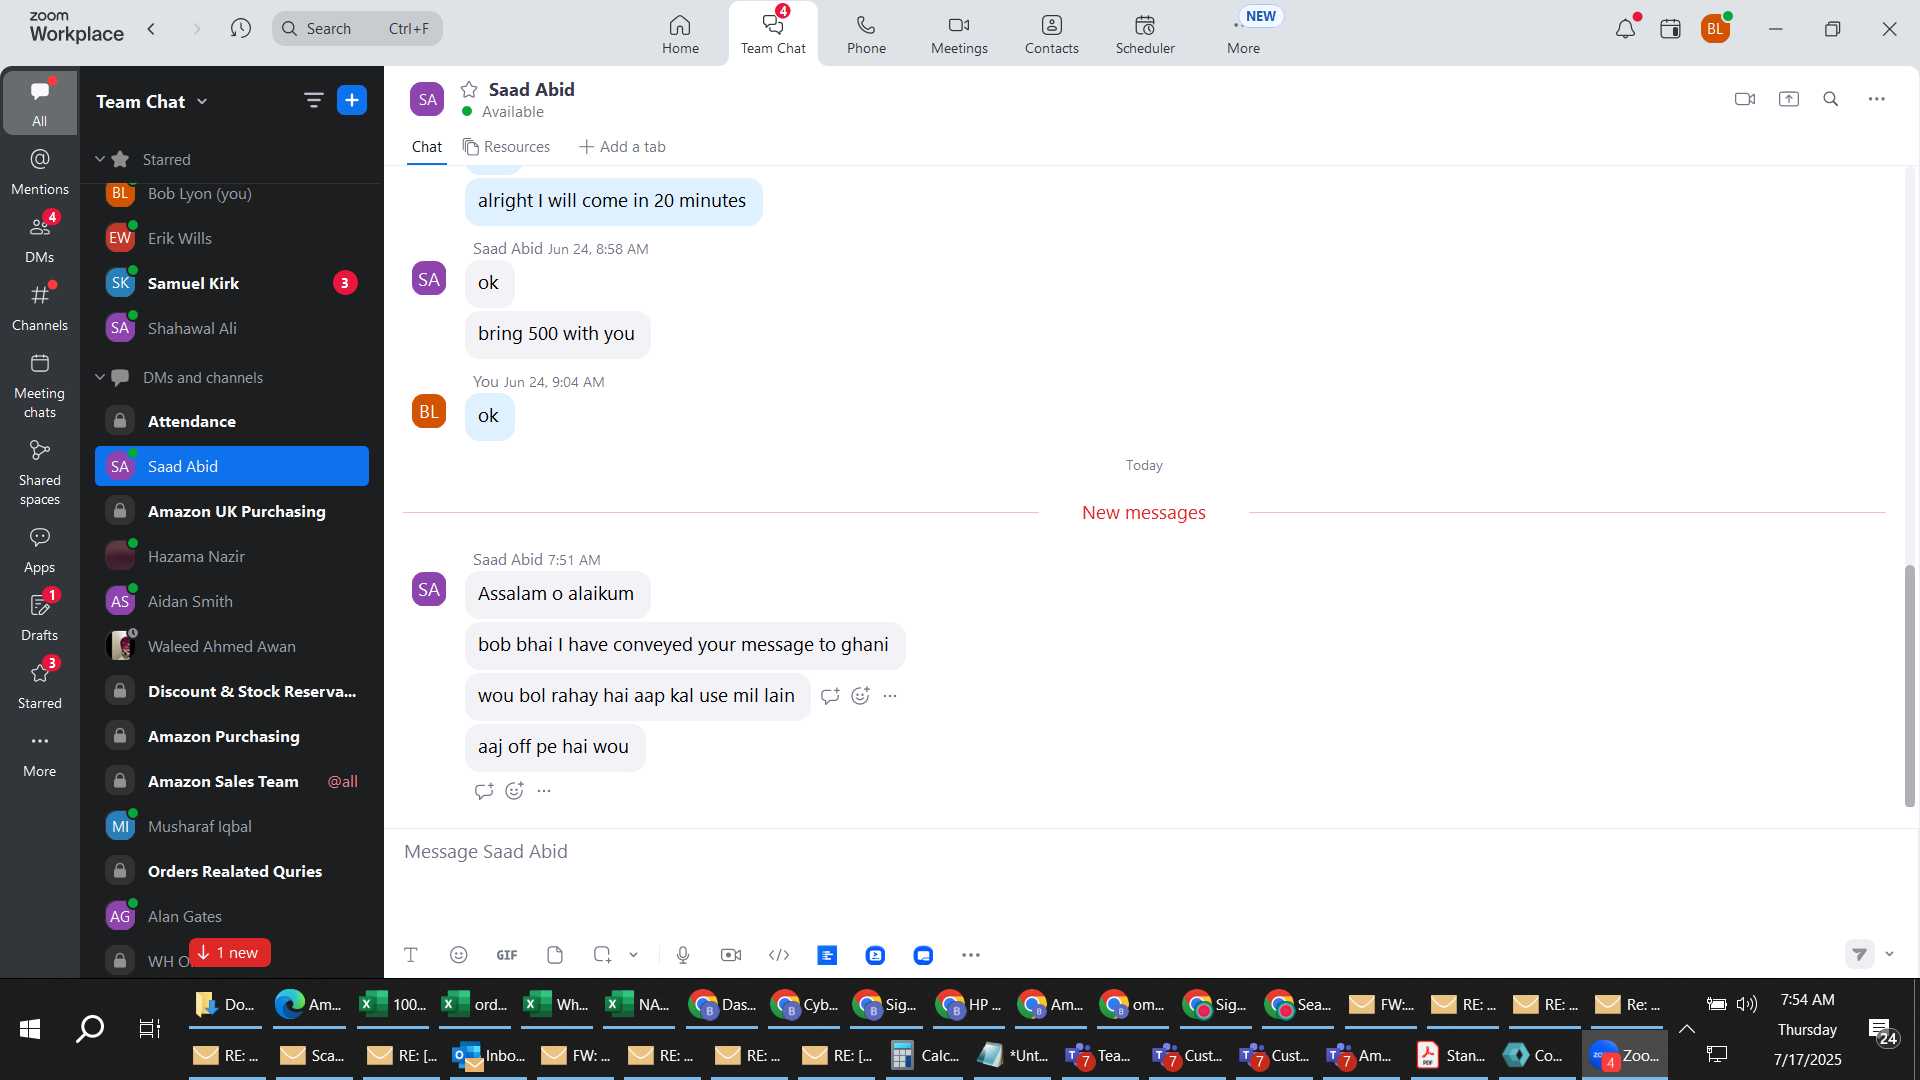The height and width of the screenshot is (1080, 1920).
Task: Insert a code snippet
Action: 779,955
